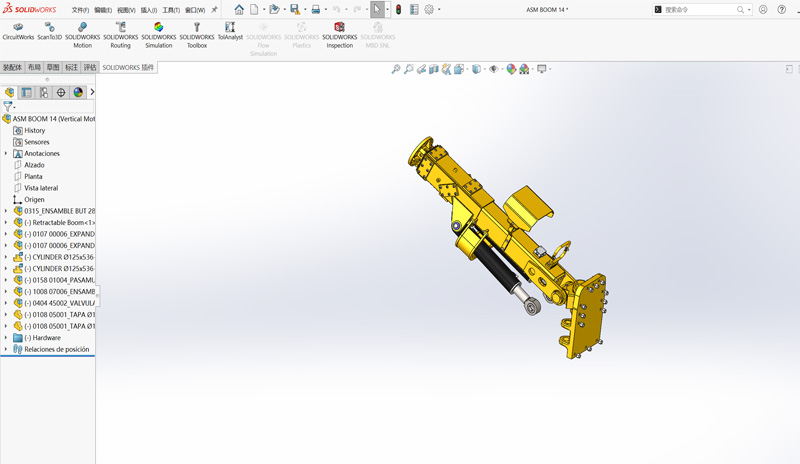The width and height of the screenshot is (800, 464).
Task: Open the 文件(F) menu
Action: (81, 10)
